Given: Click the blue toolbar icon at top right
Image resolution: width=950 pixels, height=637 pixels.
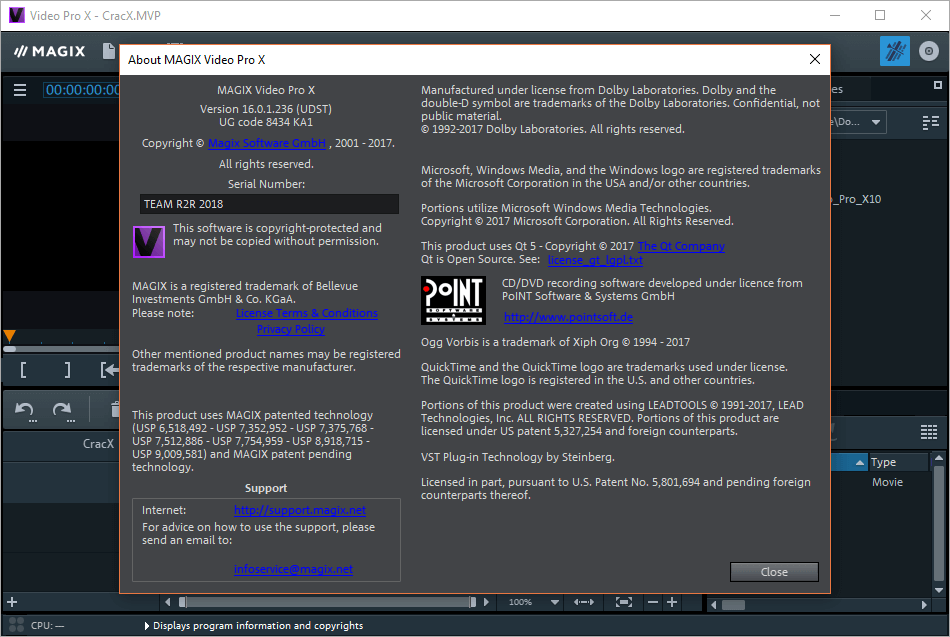Looking at the screenshot, I should pyautogui.click(x=894, y=52).
